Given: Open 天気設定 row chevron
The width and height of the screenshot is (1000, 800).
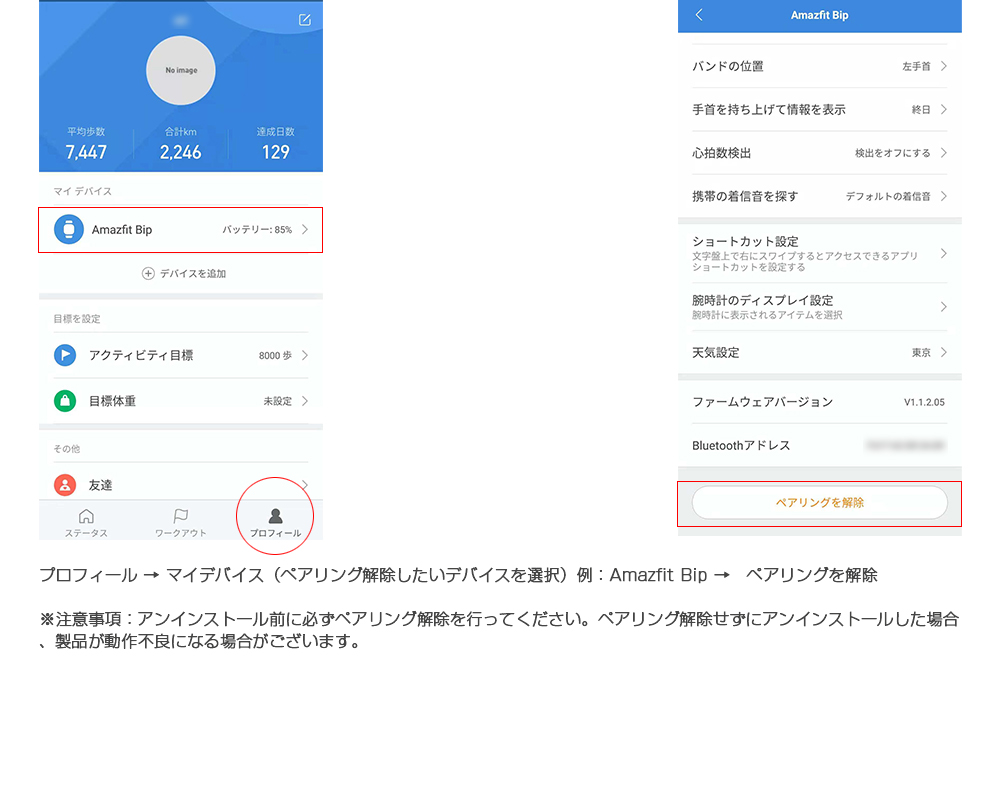Looking at the screenshot, I should coord(944,352).
